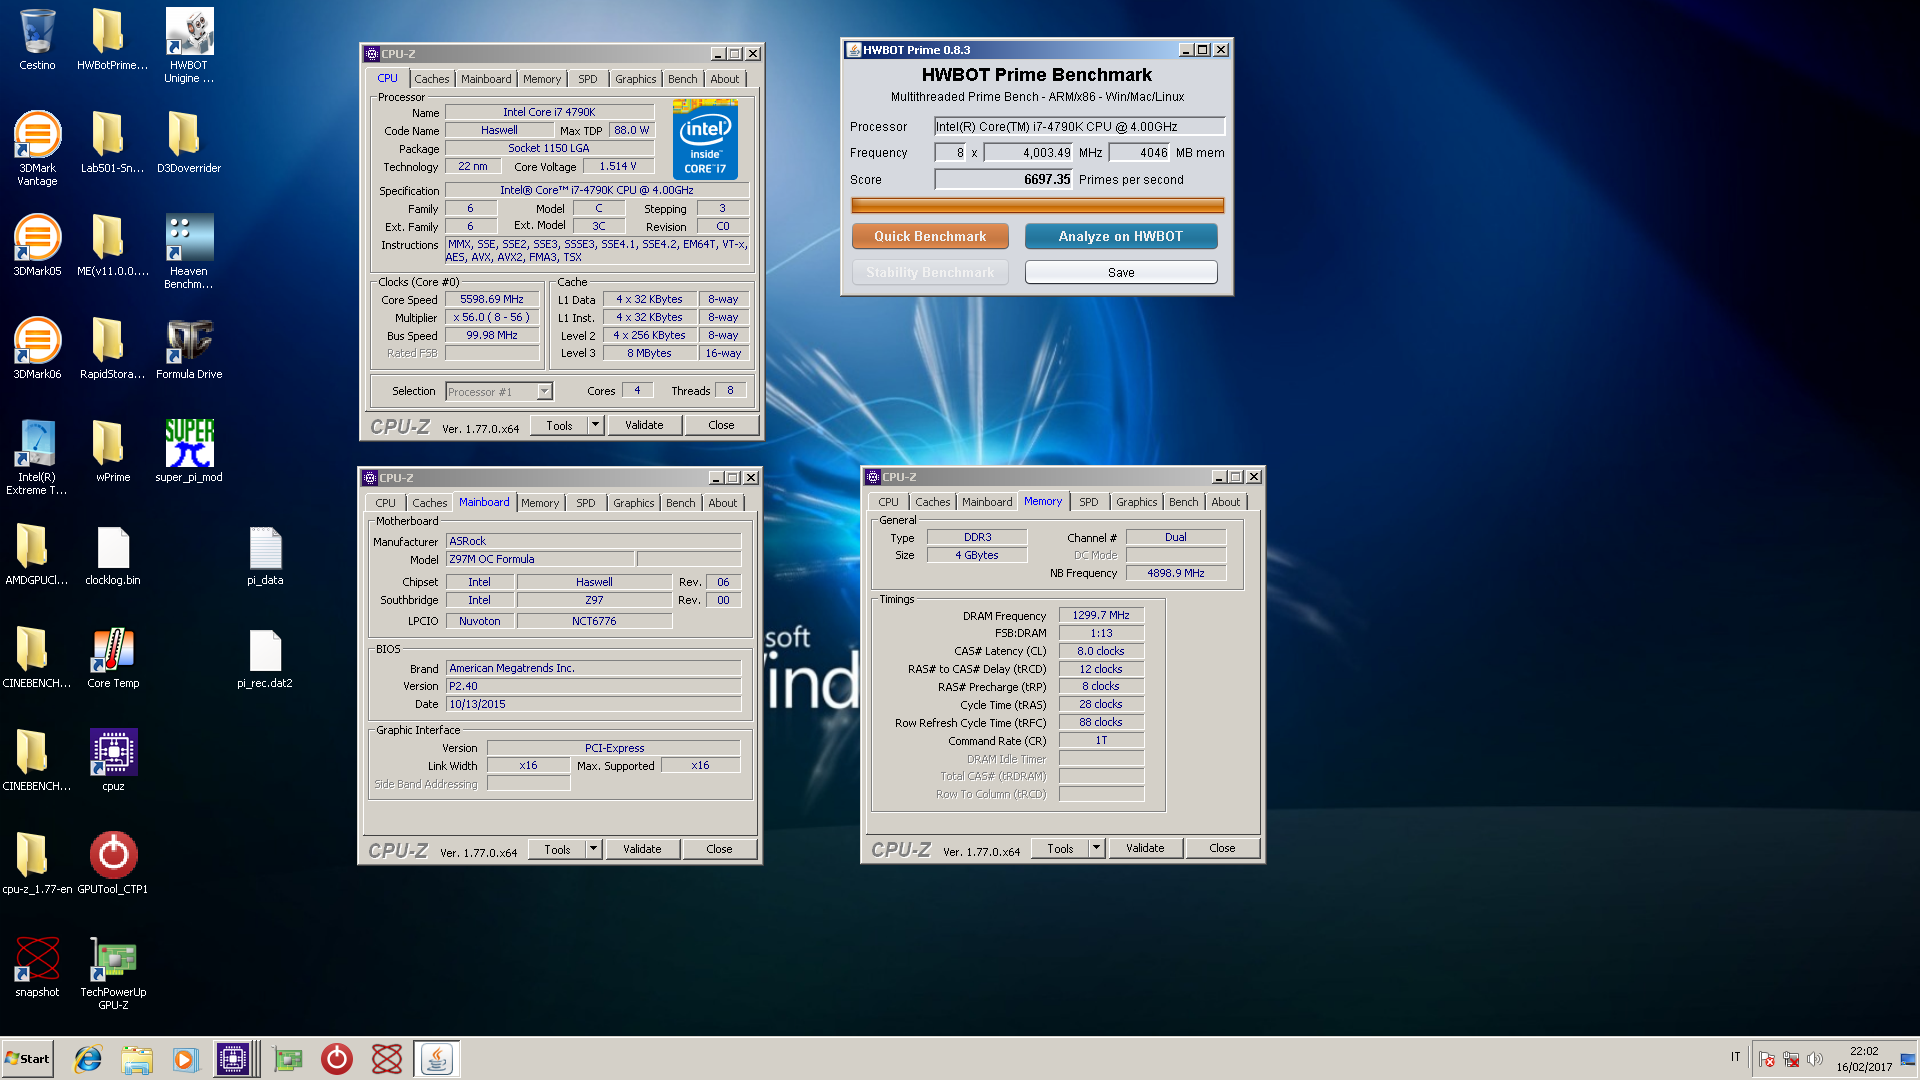Viewport: 1920px width, 1080px height.
Task: Click the Score field showing 6697.35
Action: [1003, 180]
